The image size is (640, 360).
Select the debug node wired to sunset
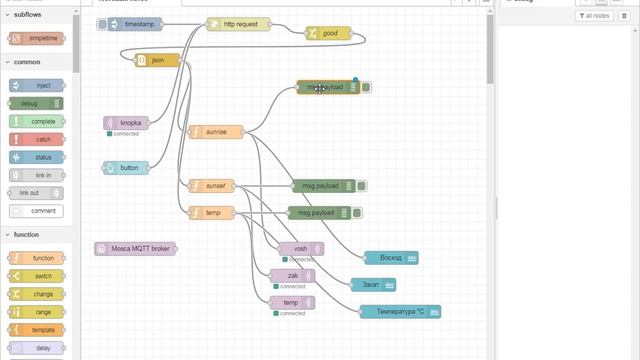[324, 186]
